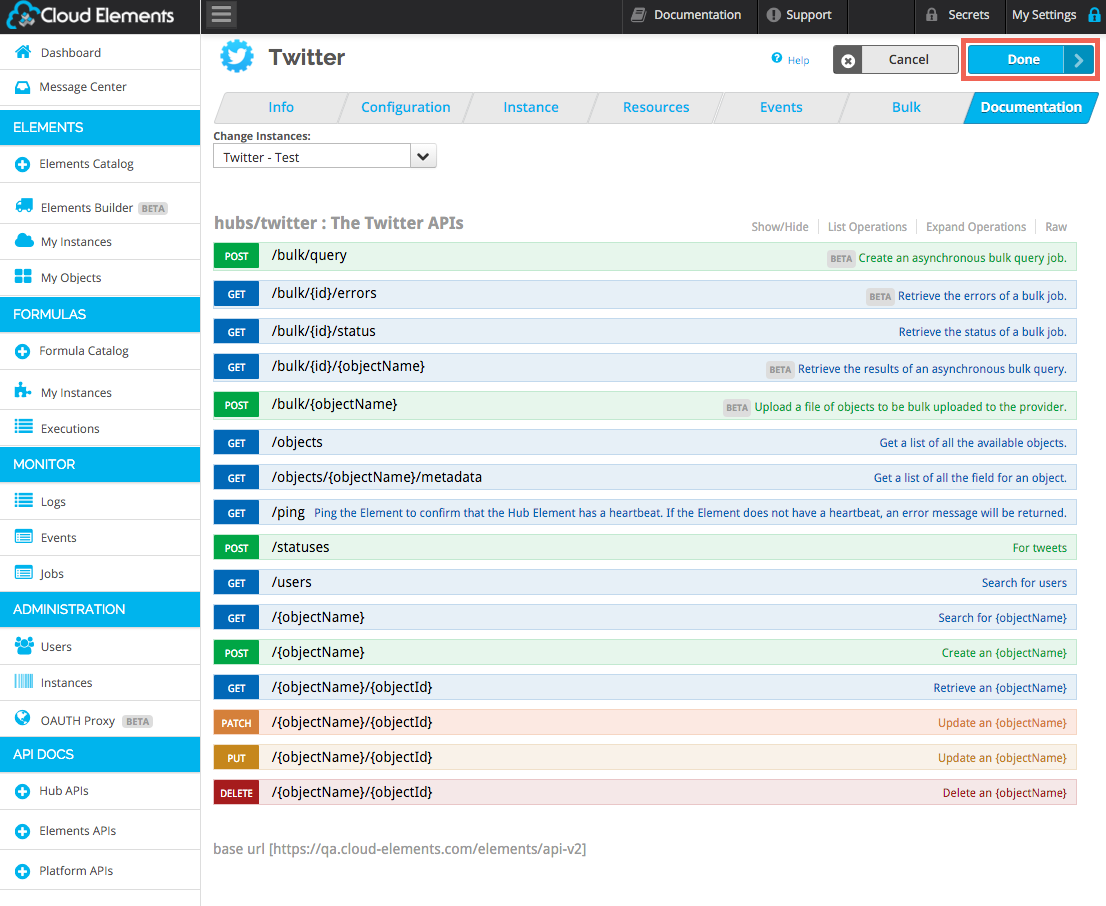Click the Documentation book icon in top bar

638,15
